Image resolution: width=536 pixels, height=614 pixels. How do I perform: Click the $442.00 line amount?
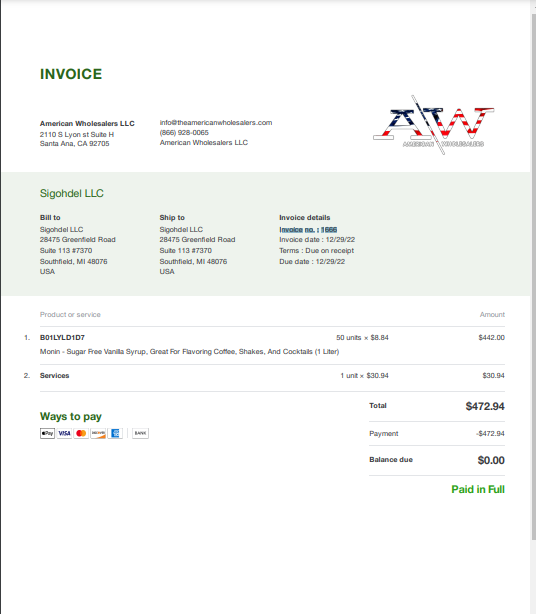pos(491,338)
